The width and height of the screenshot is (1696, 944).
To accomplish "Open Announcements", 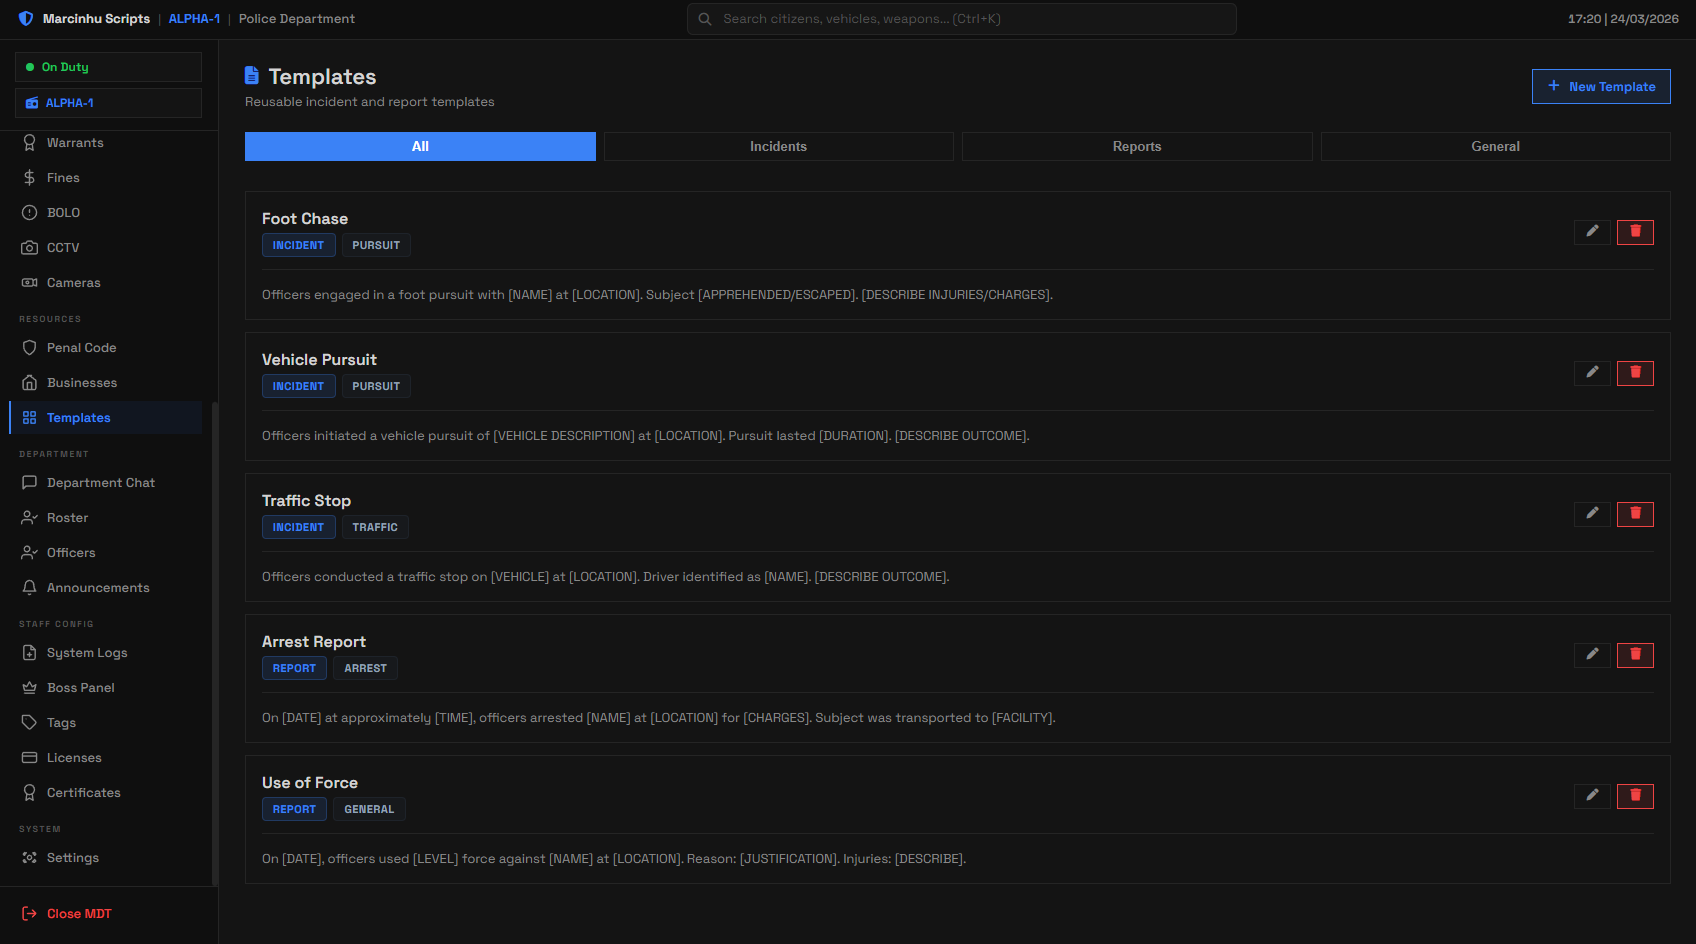I will [x=106, y=588].
